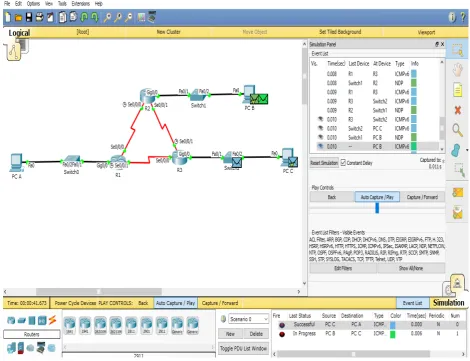Activate the Place Note tool
This screenshot has width=470, height=361.
click(457, 90)
